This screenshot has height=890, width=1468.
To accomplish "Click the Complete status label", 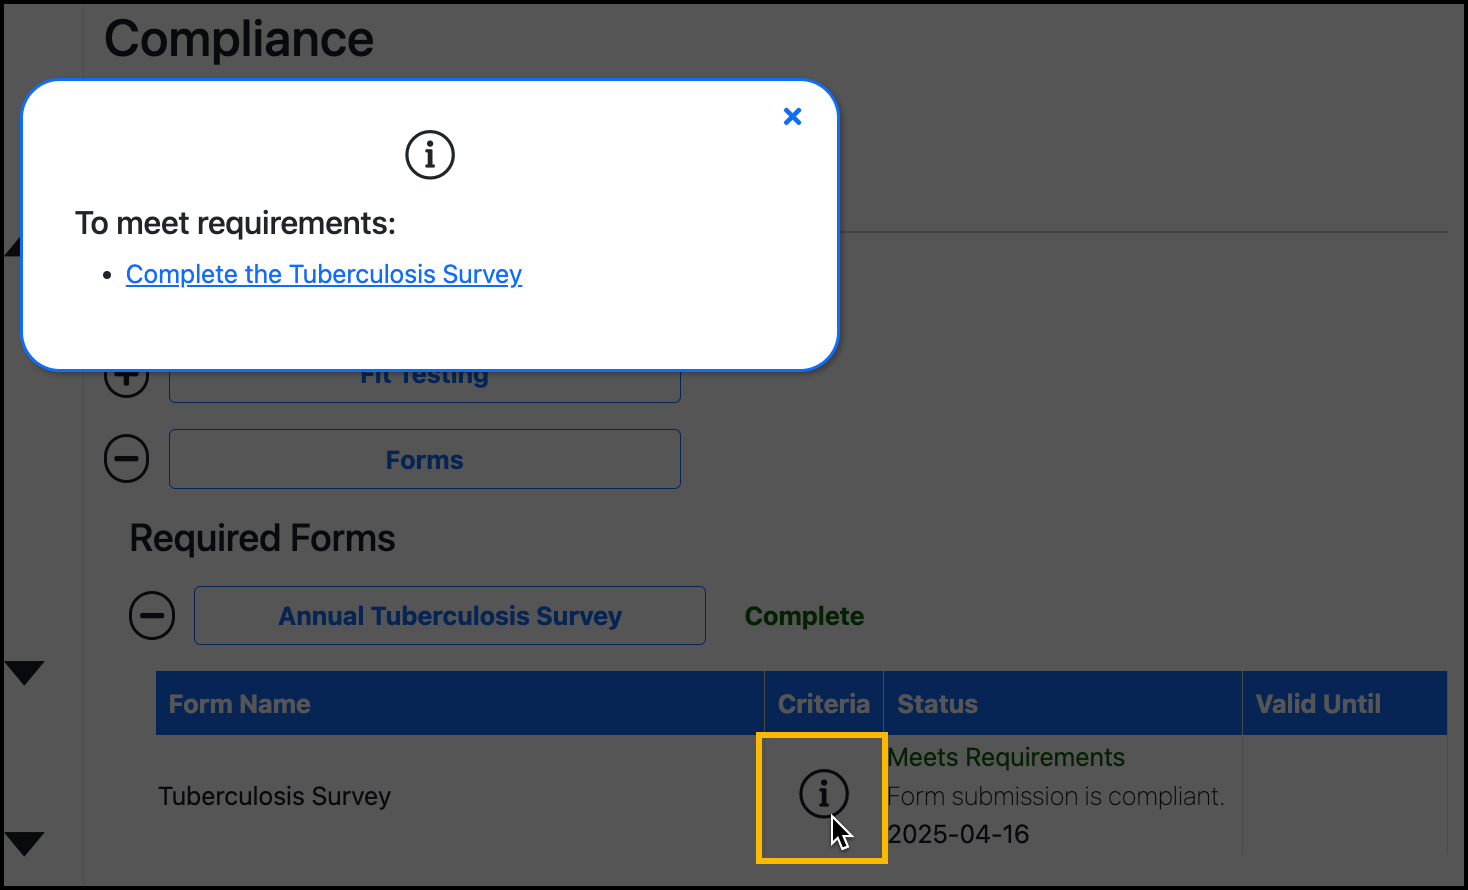I will pyautogui.click(x=804, y=616).
